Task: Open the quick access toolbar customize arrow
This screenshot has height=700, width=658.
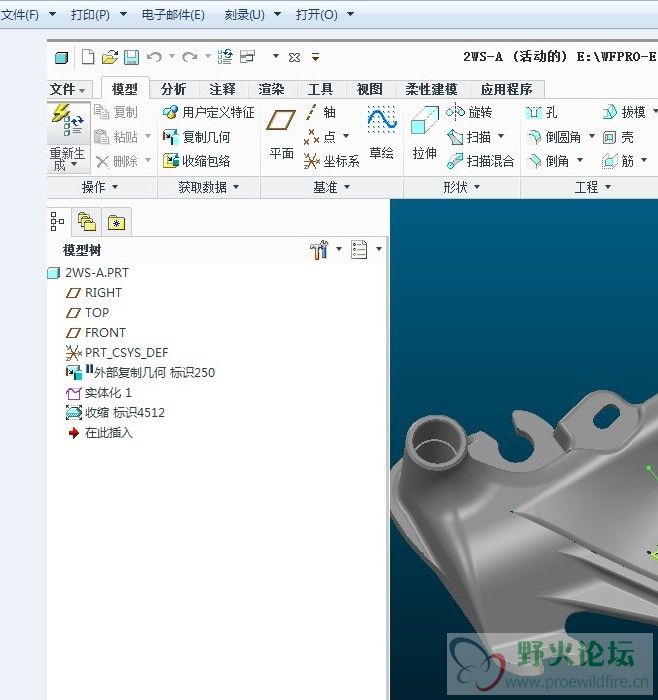Action: tap(316, 57)
